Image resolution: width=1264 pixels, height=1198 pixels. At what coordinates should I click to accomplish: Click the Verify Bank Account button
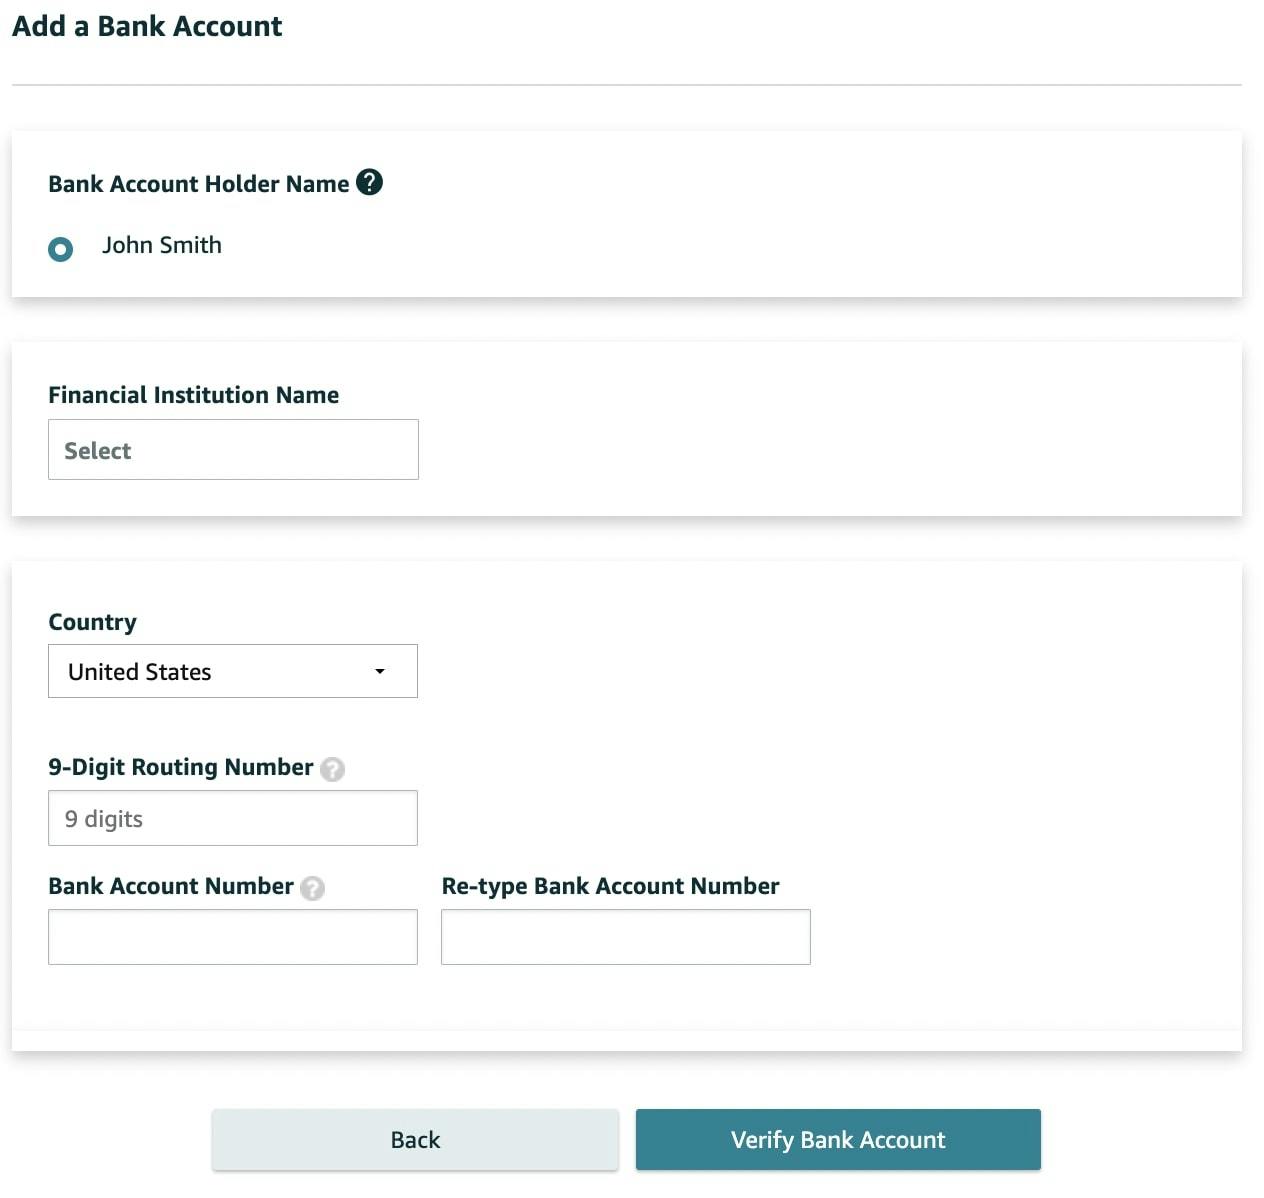click(838, 1140)
